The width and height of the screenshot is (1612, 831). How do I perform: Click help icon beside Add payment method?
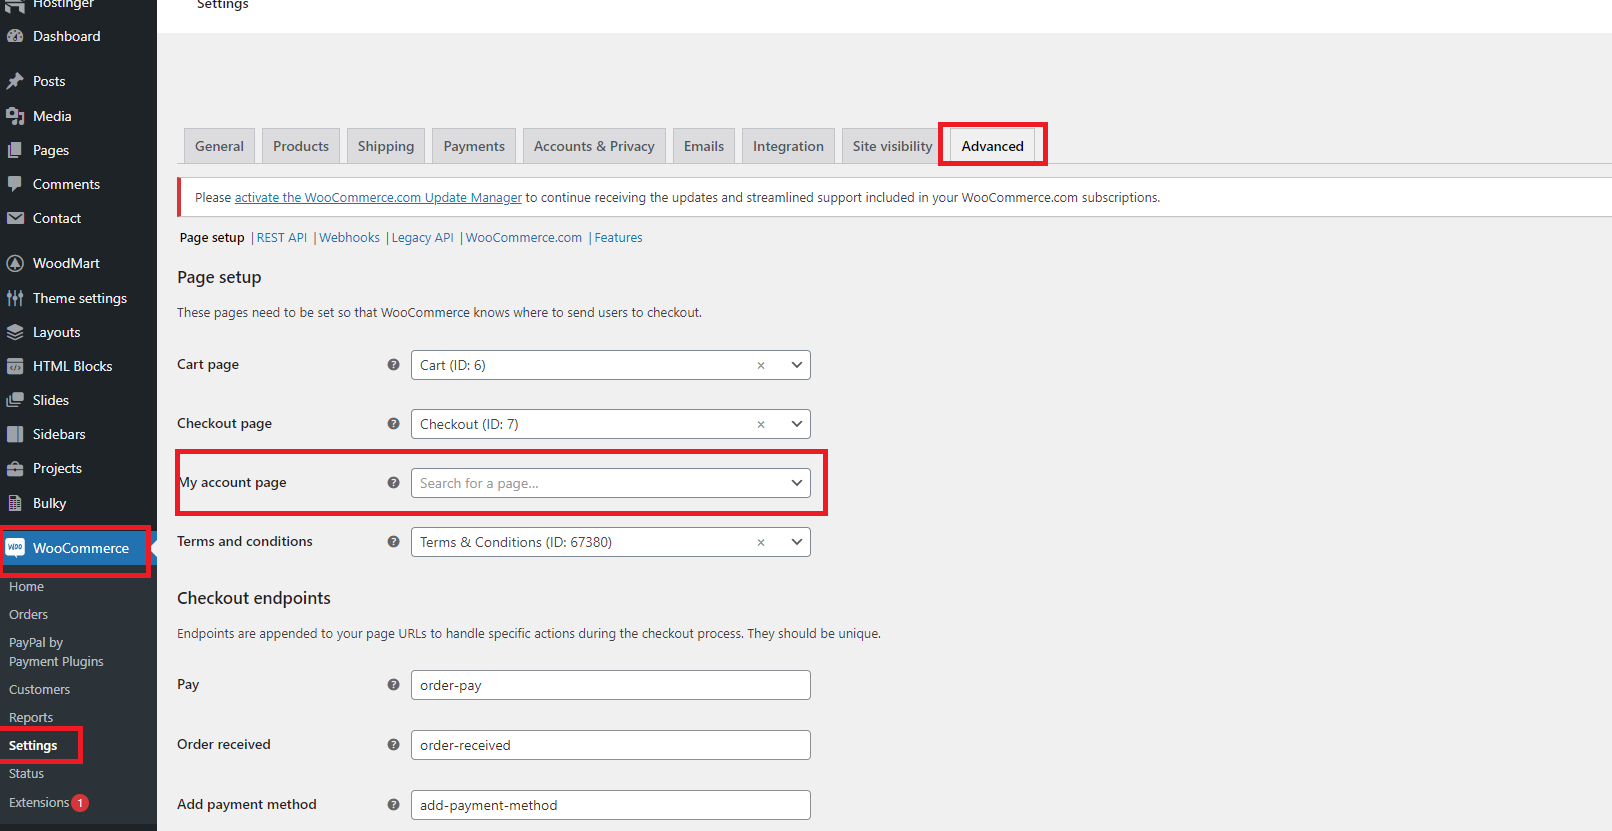coord(393,805)
